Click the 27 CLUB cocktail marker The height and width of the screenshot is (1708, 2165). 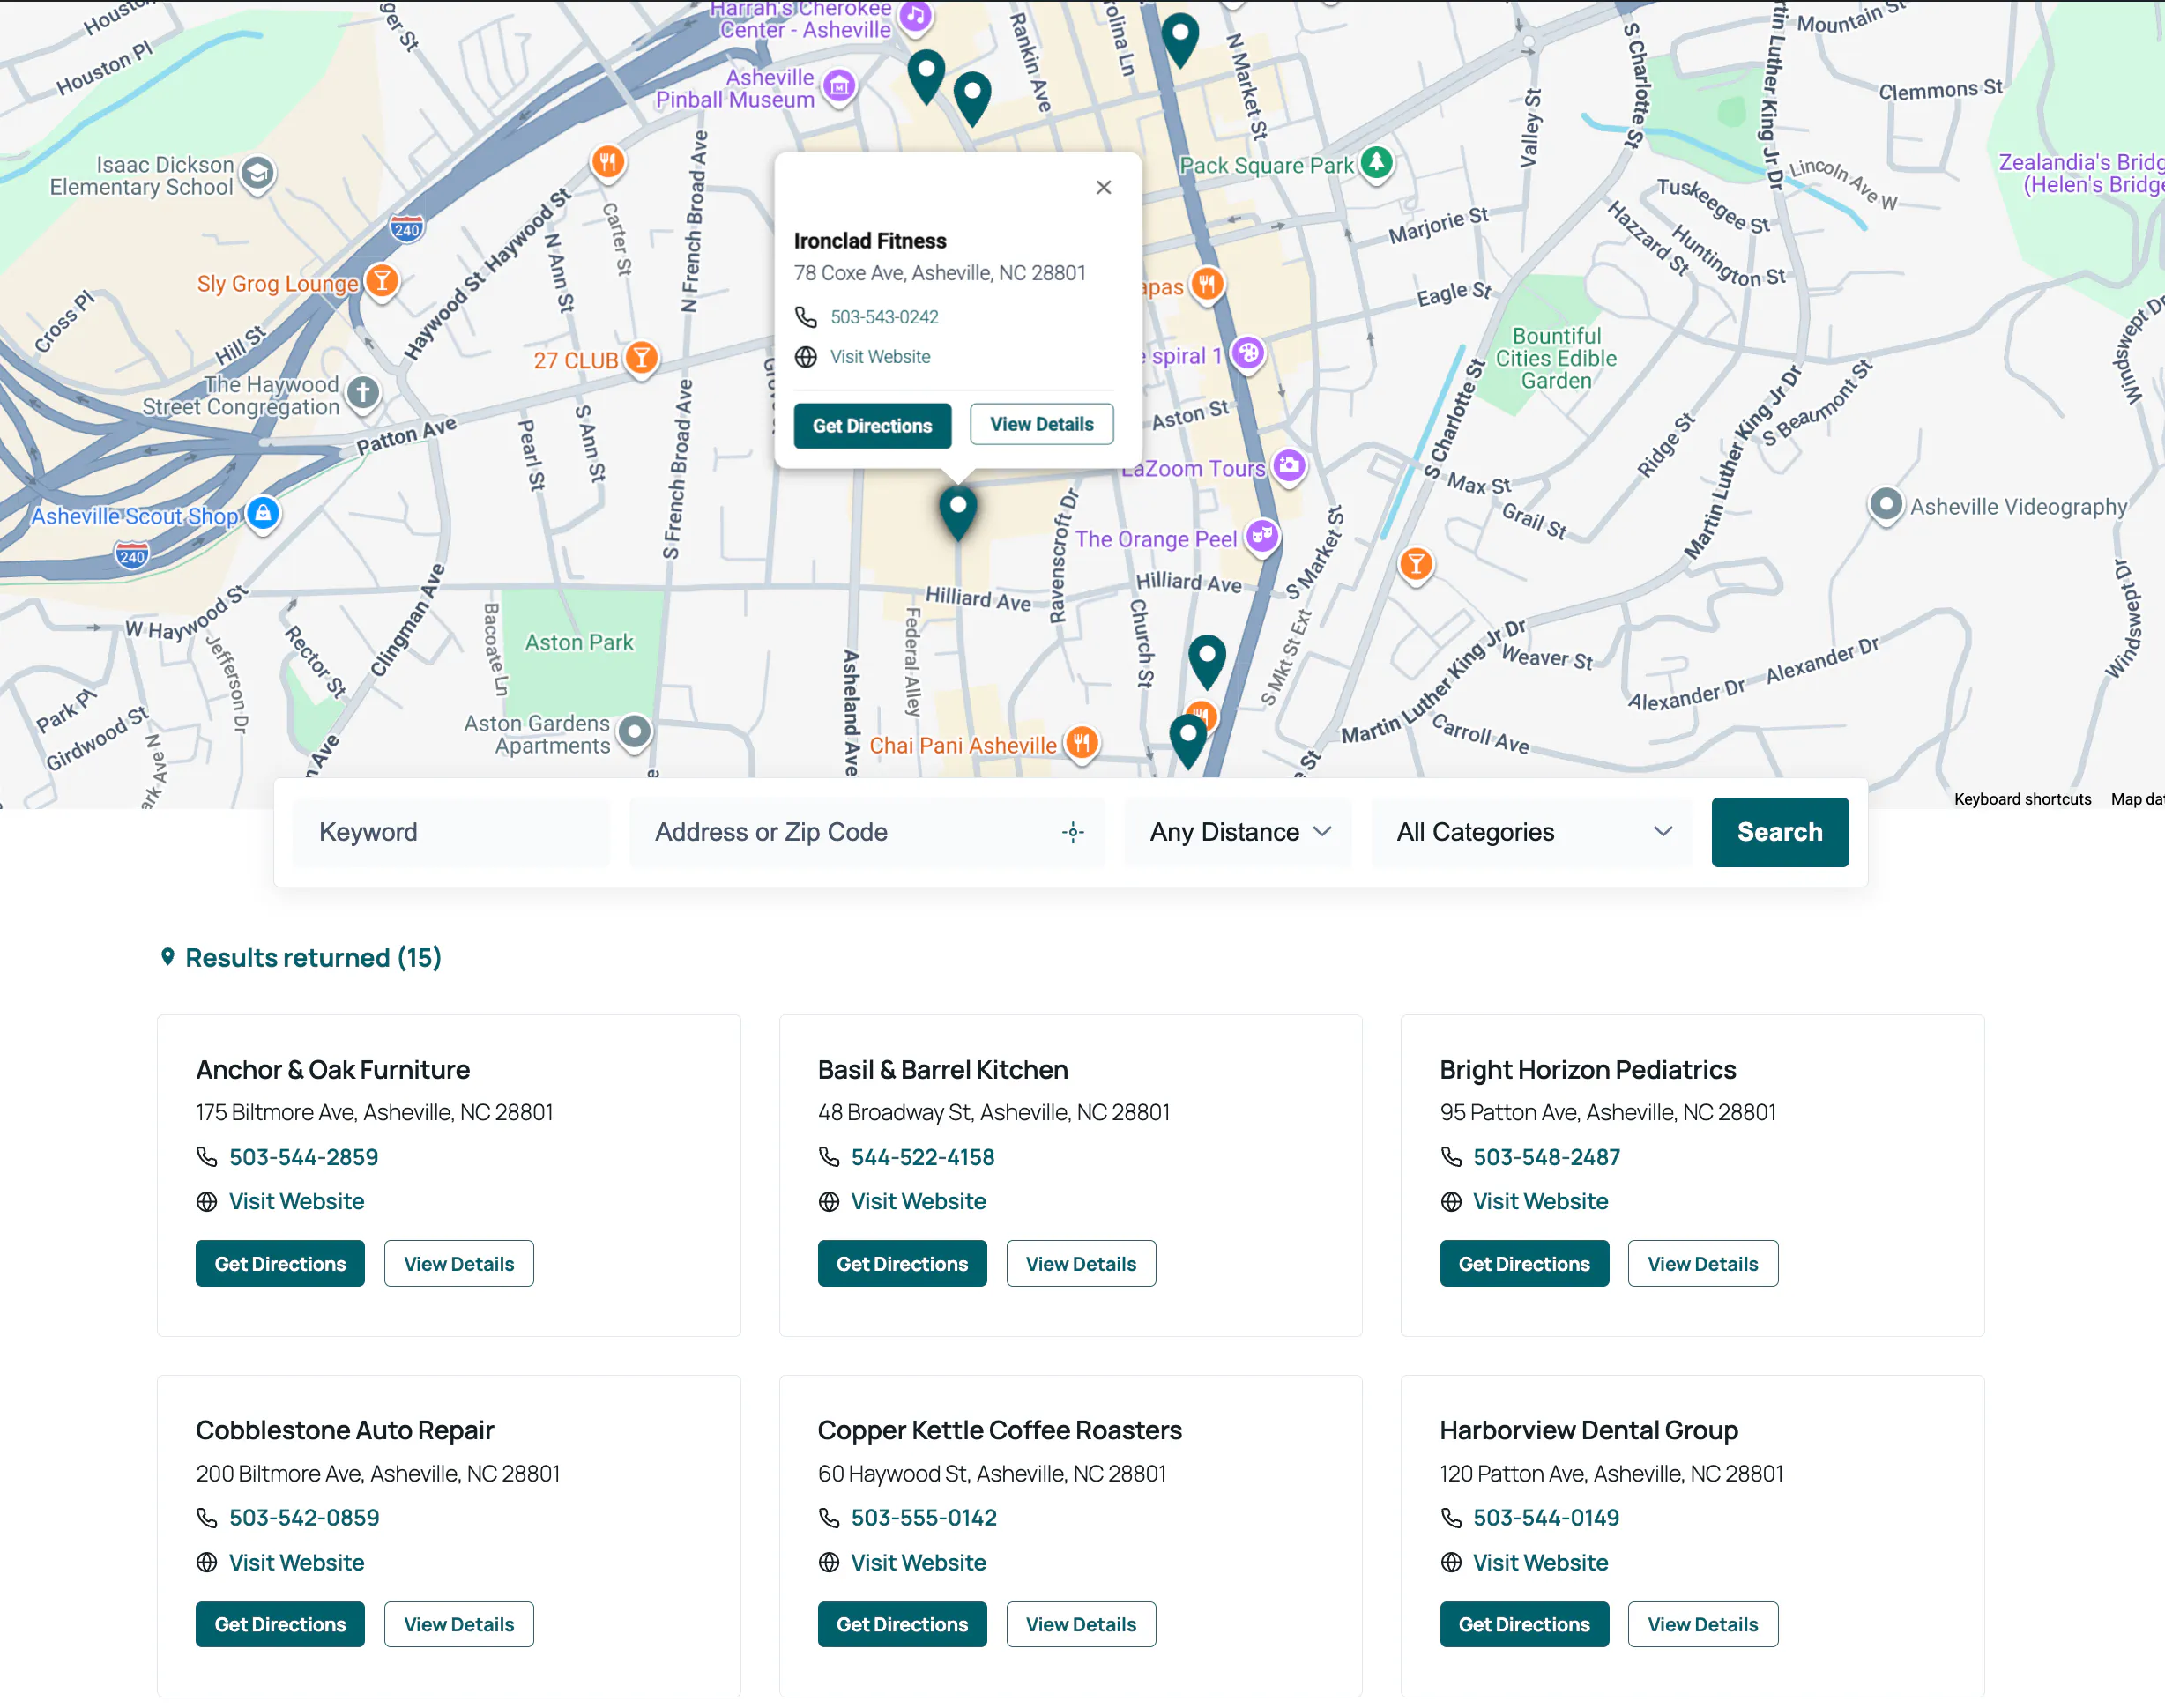(x=641, y=358)
